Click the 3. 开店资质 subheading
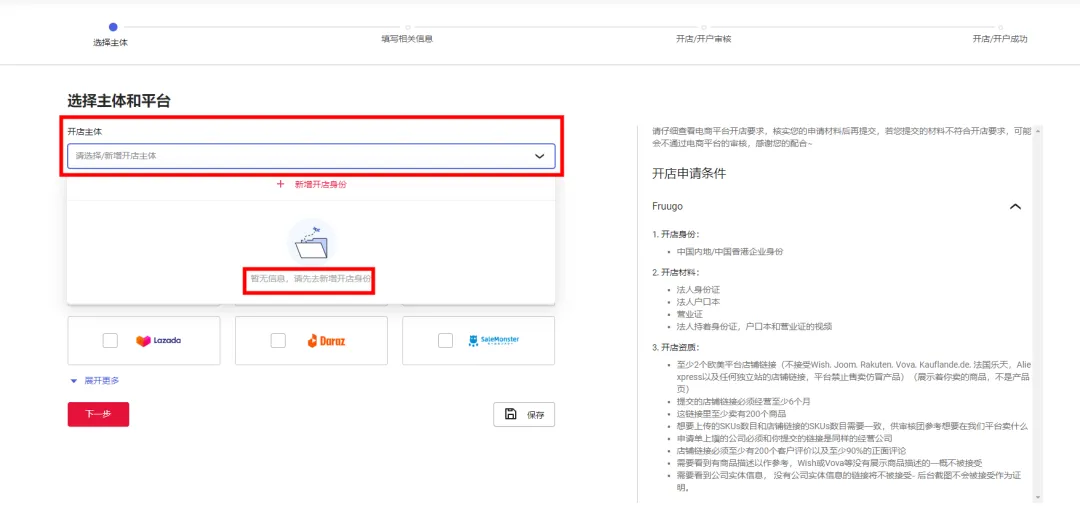 (676, 347)
